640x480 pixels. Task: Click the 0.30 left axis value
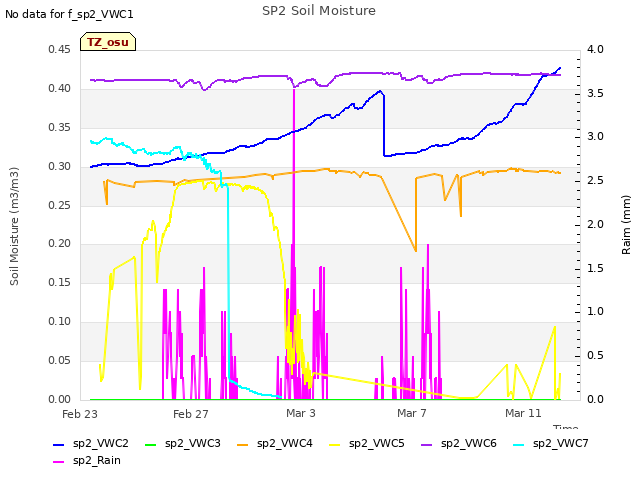pyautogui.click(x=60, y=166)
